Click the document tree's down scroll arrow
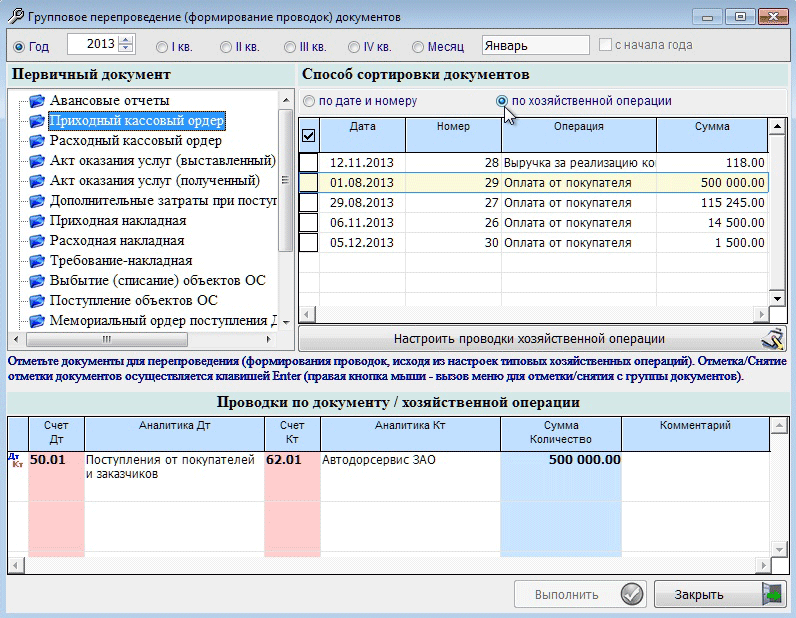 (286, 322)
